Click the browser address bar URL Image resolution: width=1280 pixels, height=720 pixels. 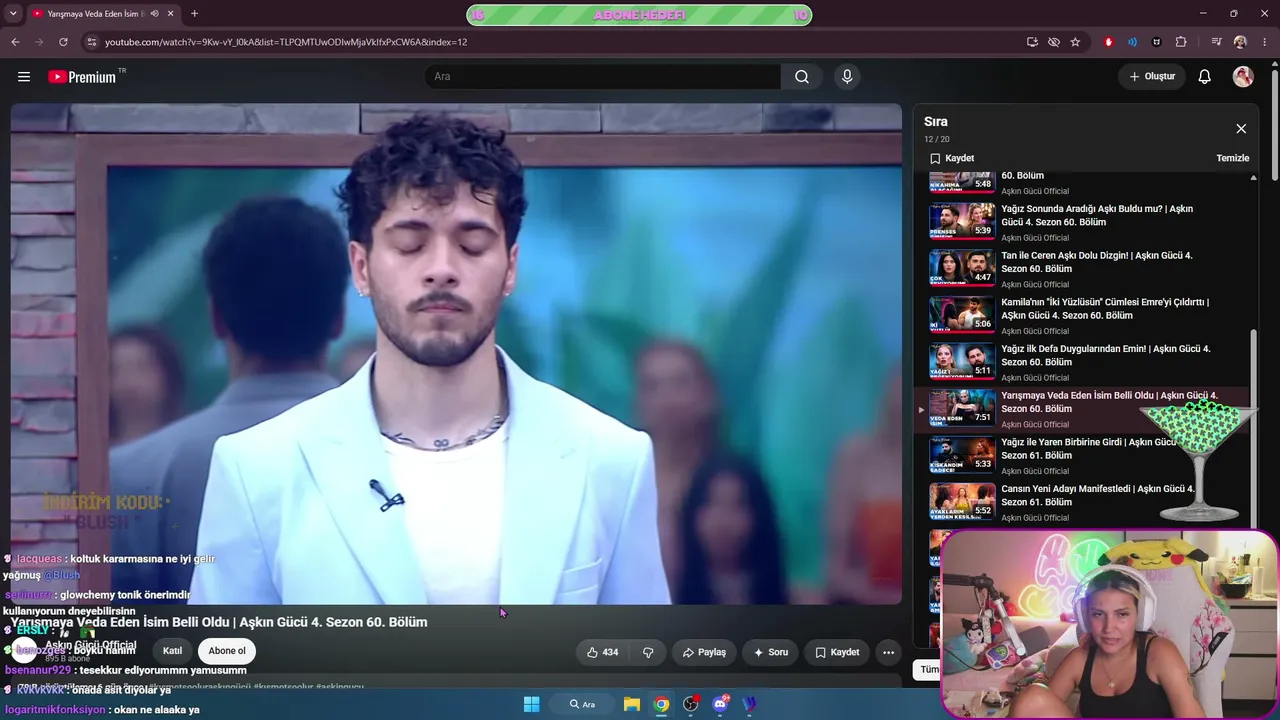(x=286, y=42)
